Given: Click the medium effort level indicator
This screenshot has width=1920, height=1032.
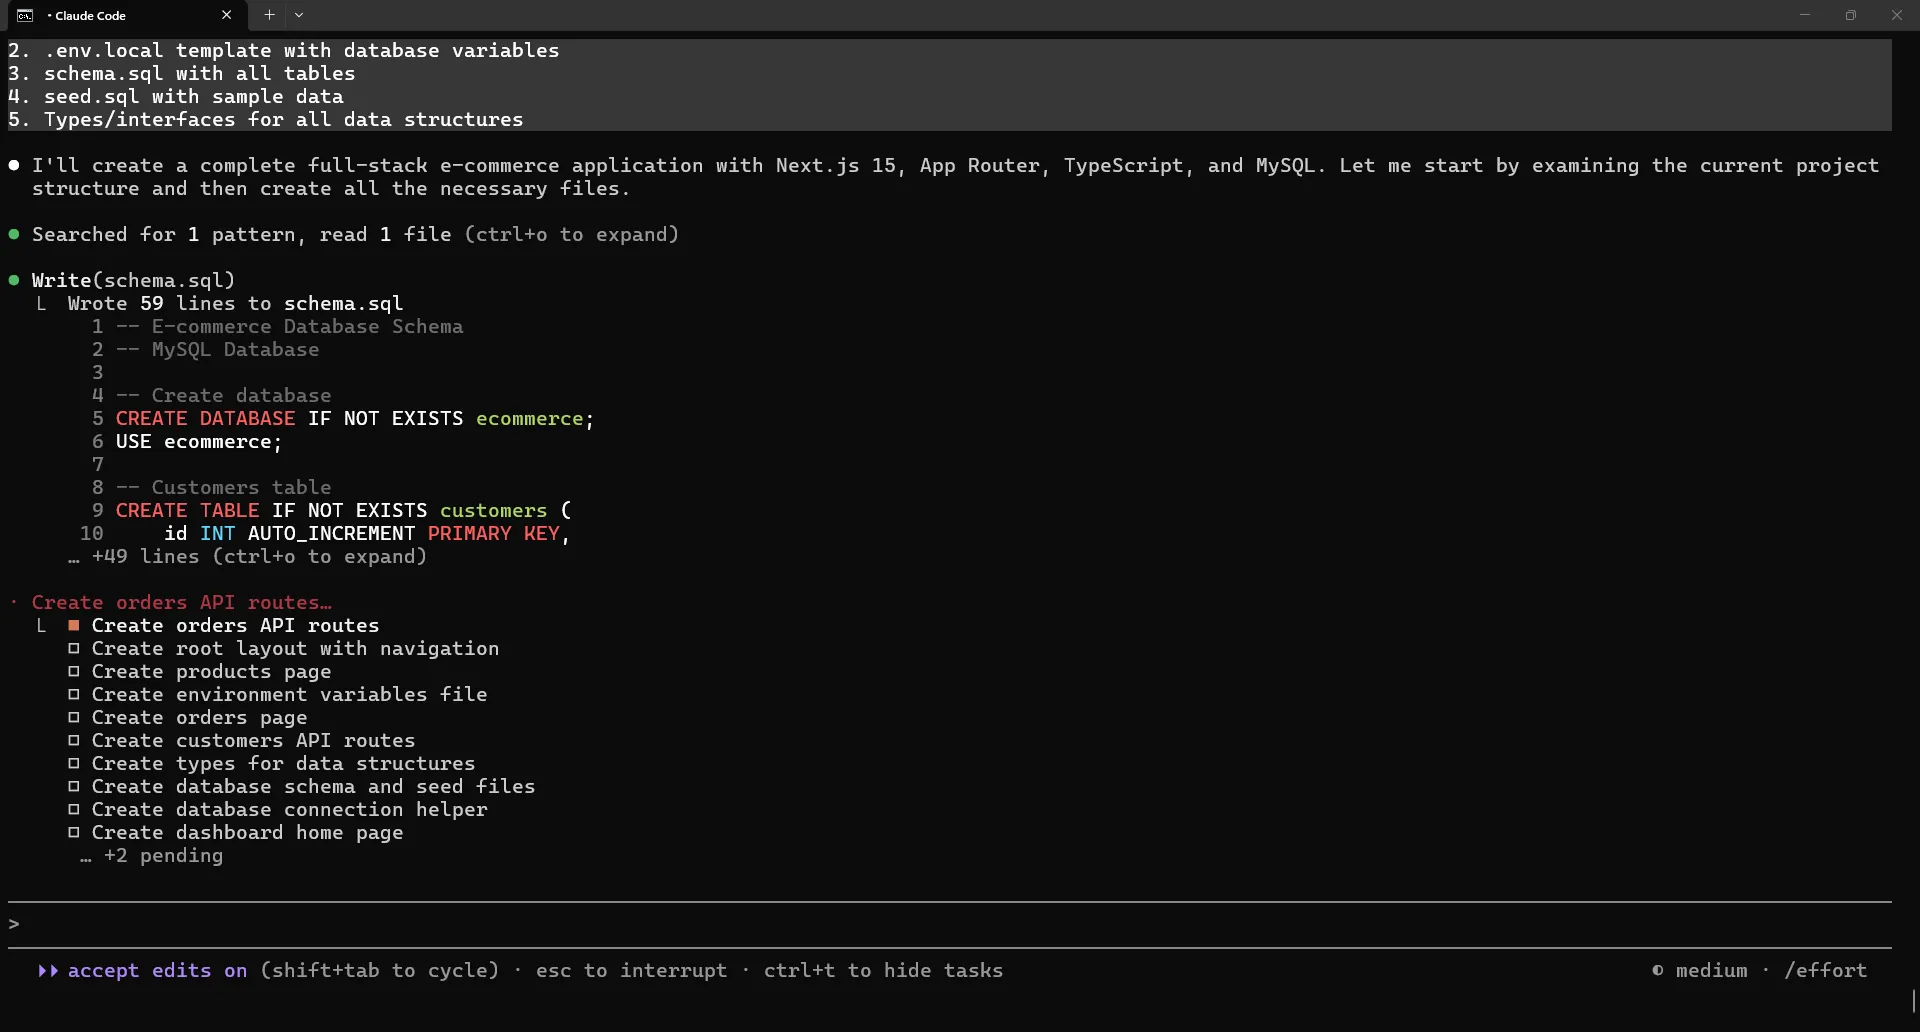Looking at the screenshot, I should [1710, 970].
